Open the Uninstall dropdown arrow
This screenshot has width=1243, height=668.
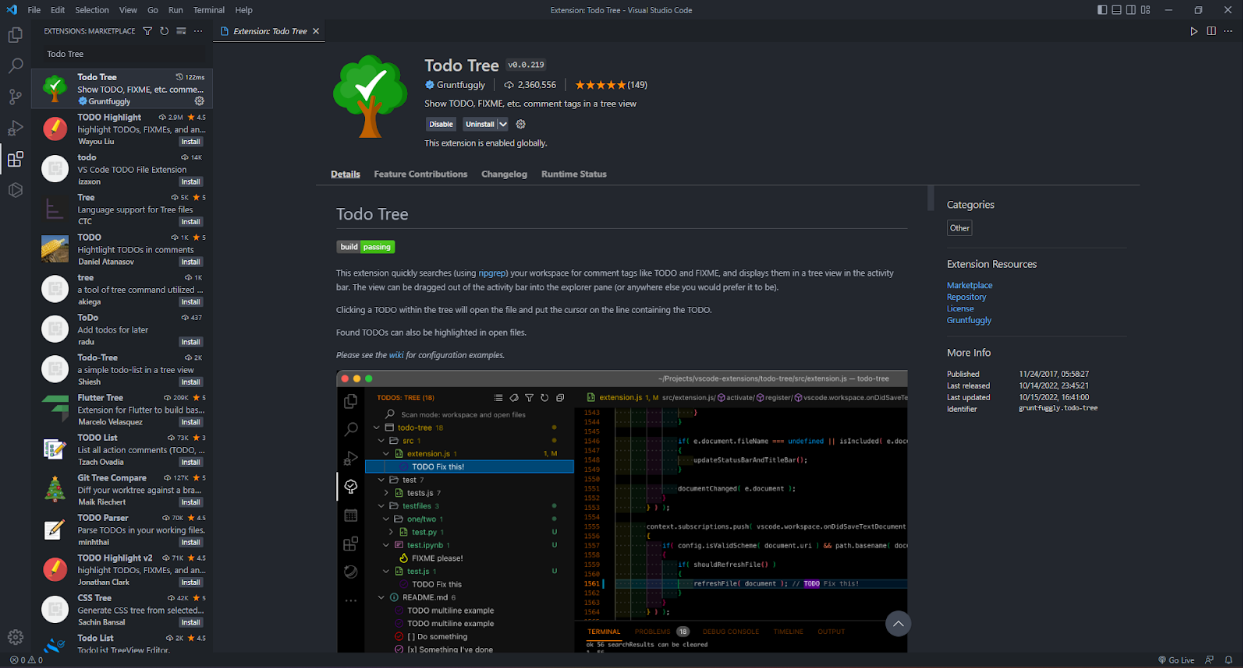tap(503, 124)
